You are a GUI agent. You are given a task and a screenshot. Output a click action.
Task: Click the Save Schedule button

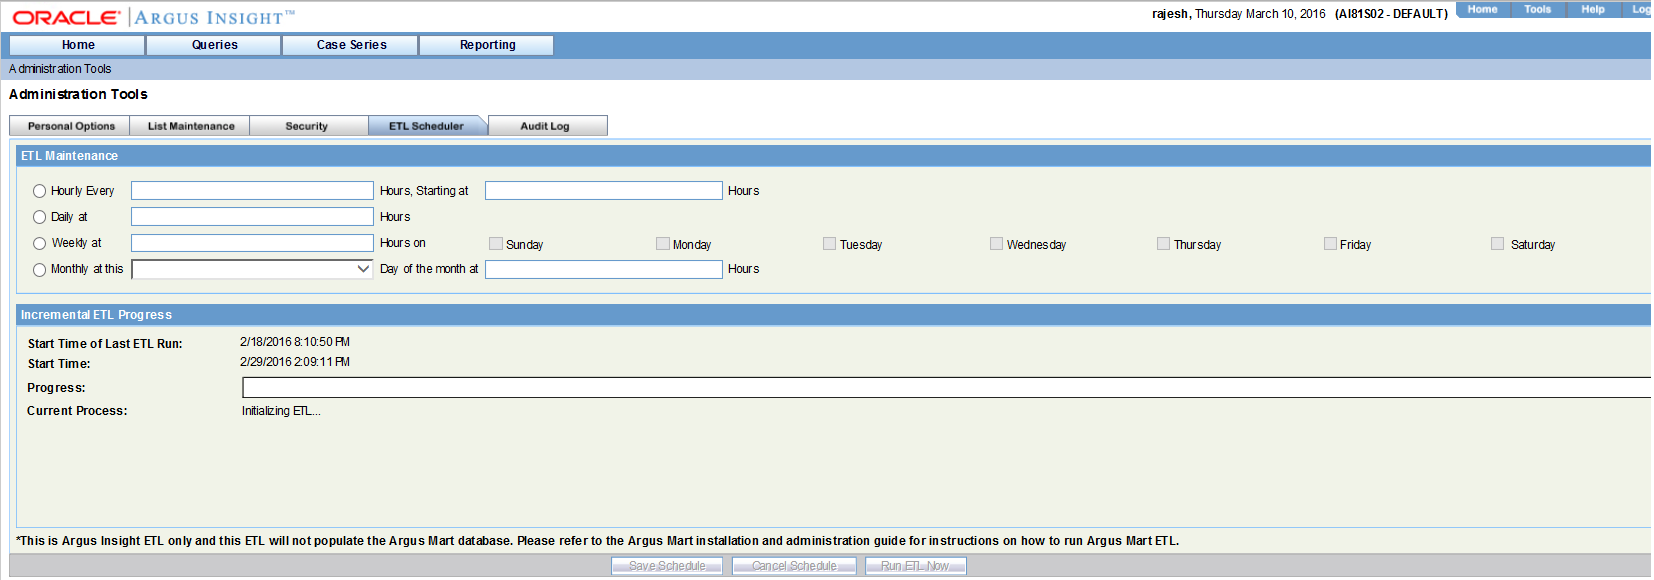[x=667, y=566]
